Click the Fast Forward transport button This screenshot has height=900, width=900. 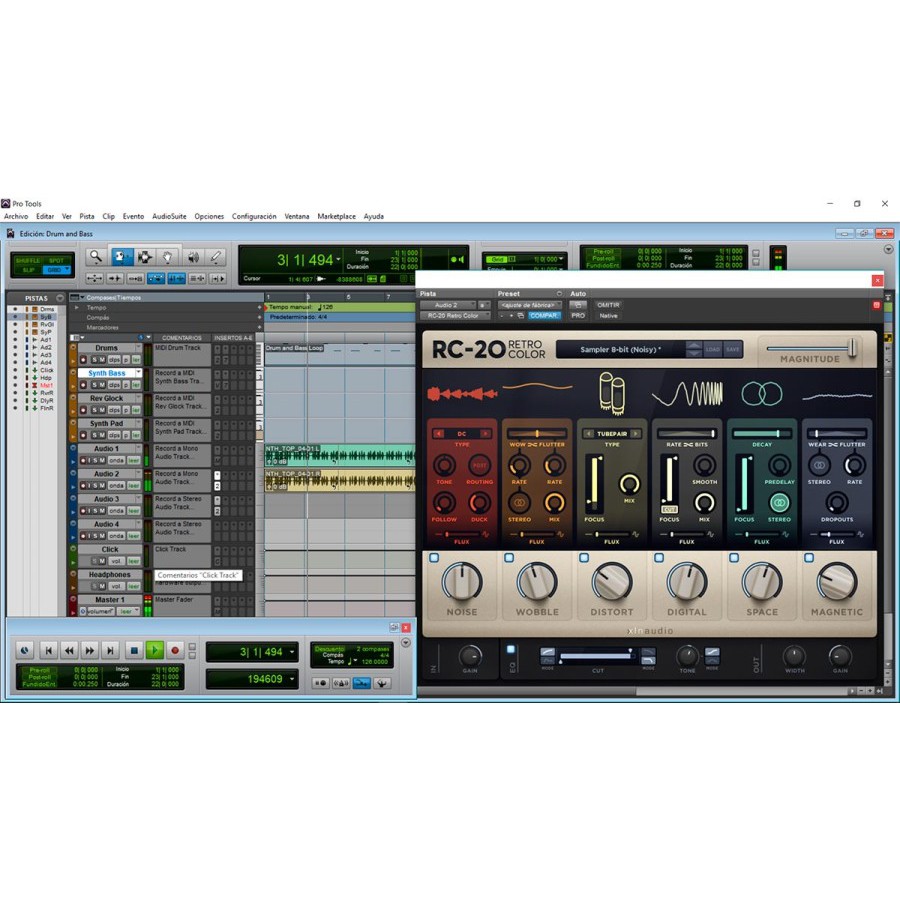[90, 650]
